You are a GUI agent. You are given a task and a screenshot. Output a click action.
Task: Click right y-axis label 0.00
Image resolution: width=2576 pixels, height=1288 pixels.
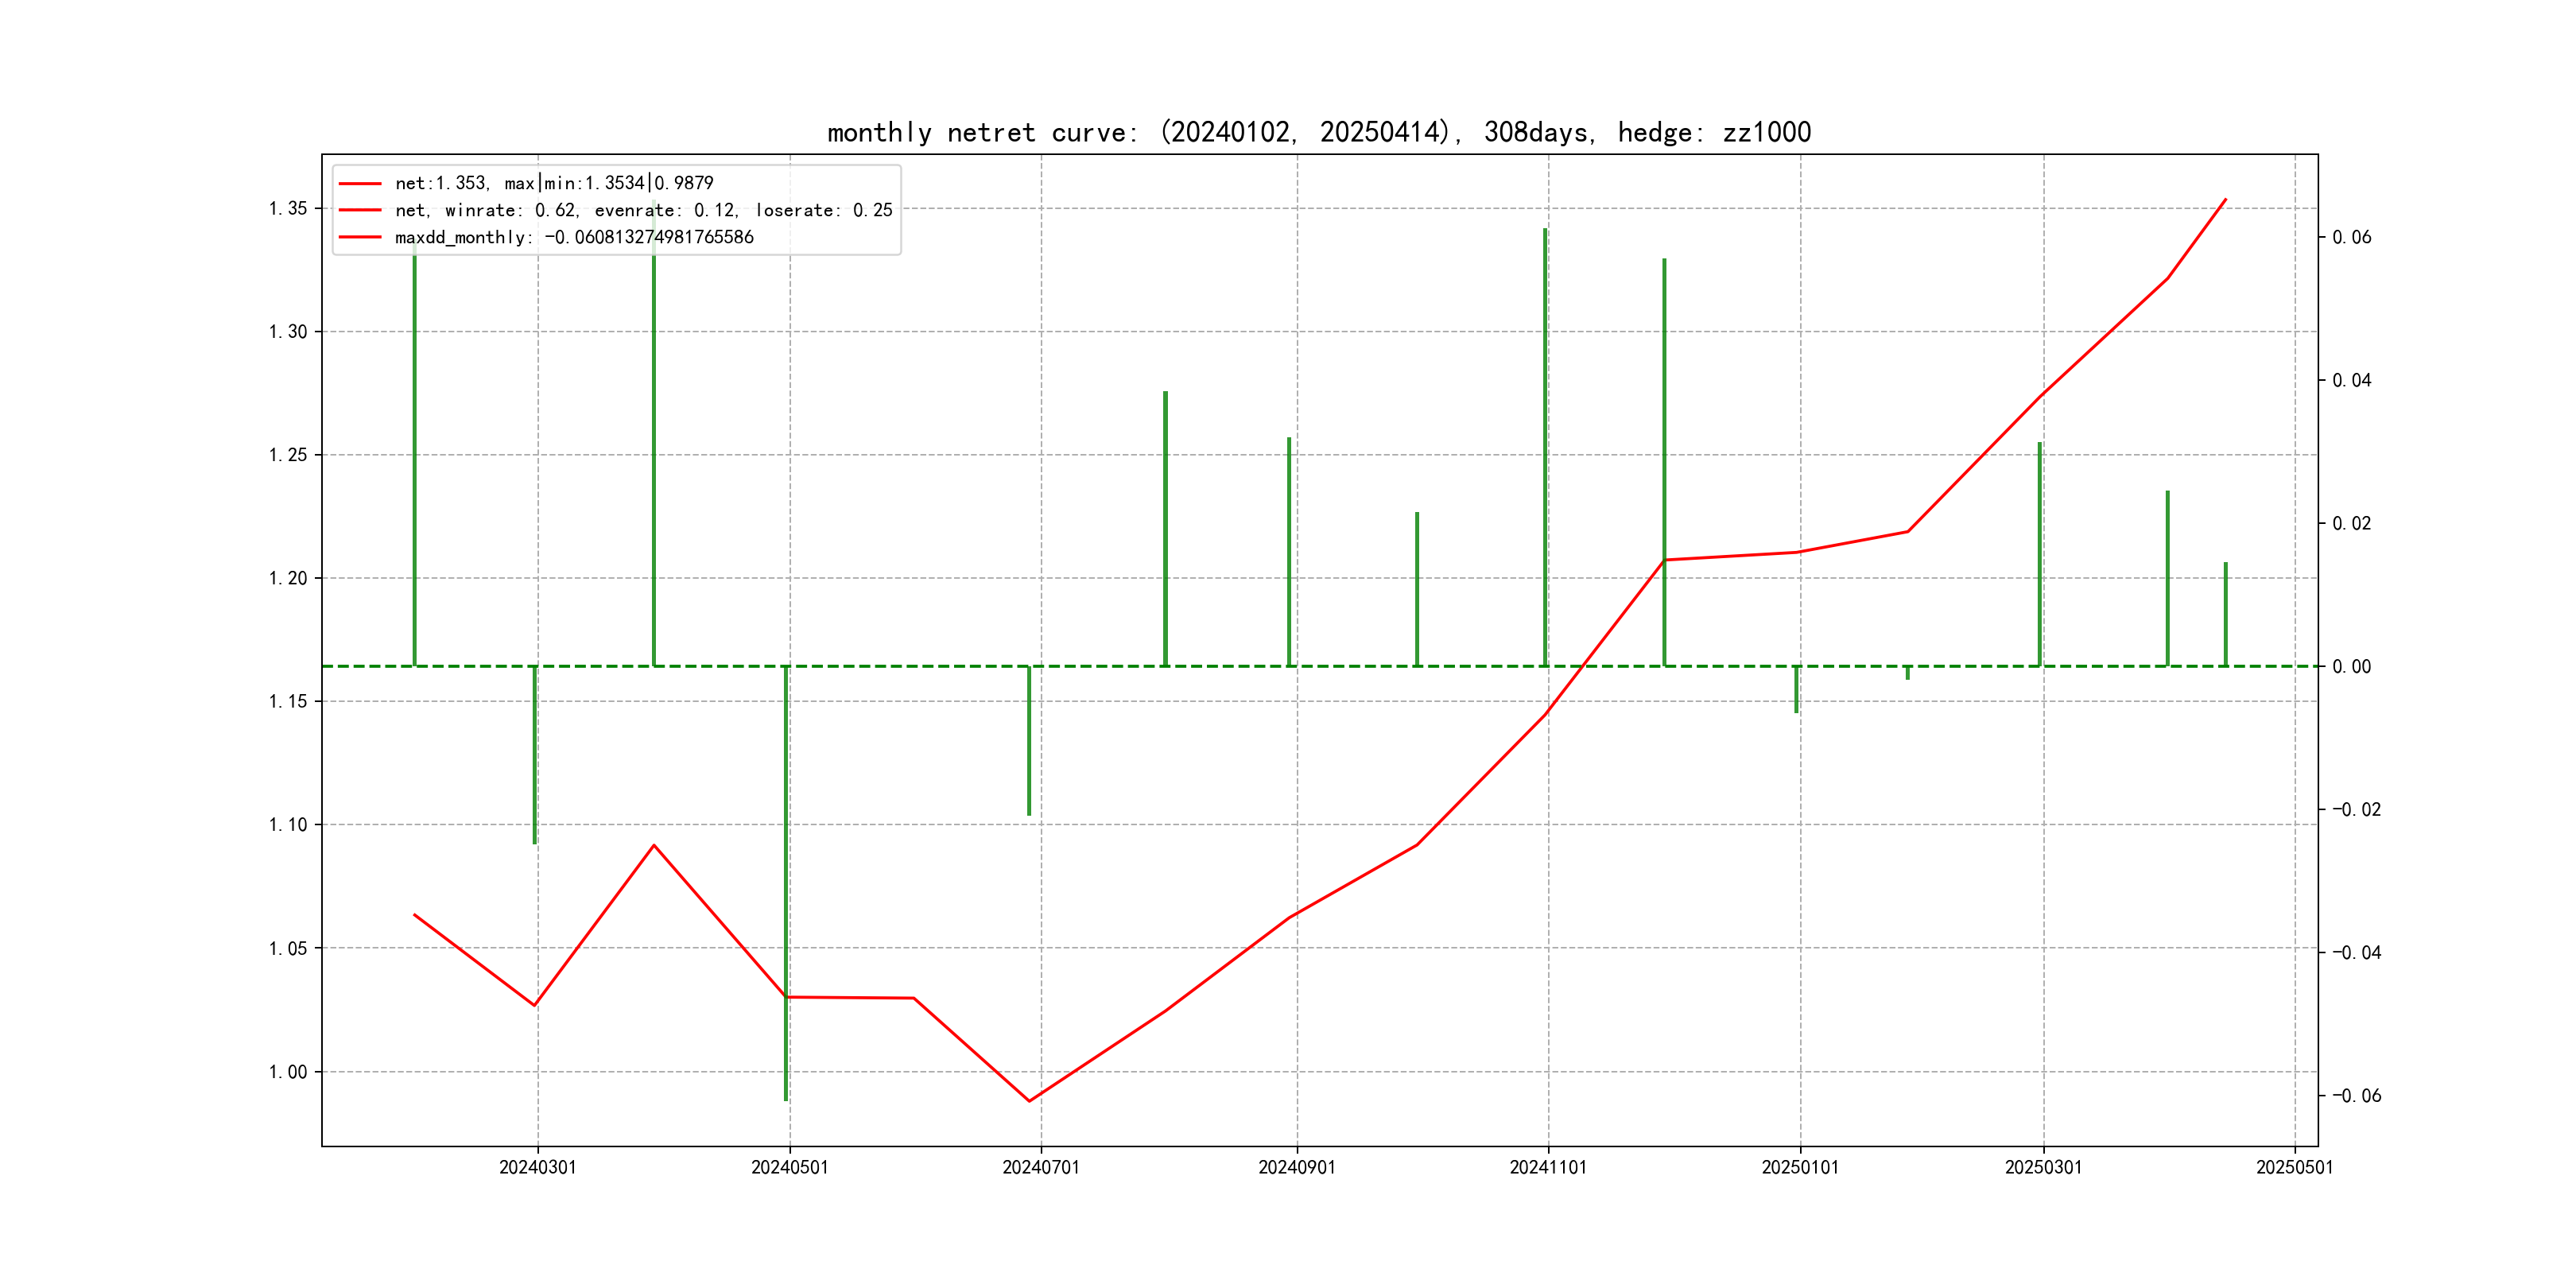pos(2351,667)
